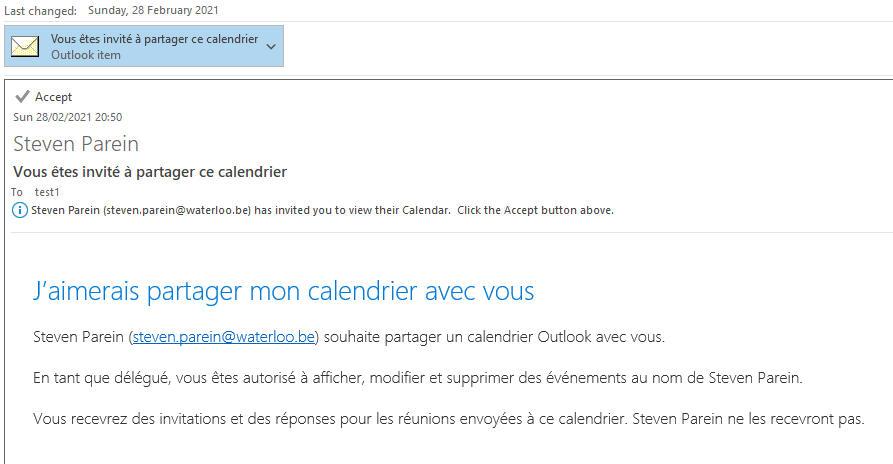Click the heading 'J'aimerais partager mon calendrier'

(283, 291)
